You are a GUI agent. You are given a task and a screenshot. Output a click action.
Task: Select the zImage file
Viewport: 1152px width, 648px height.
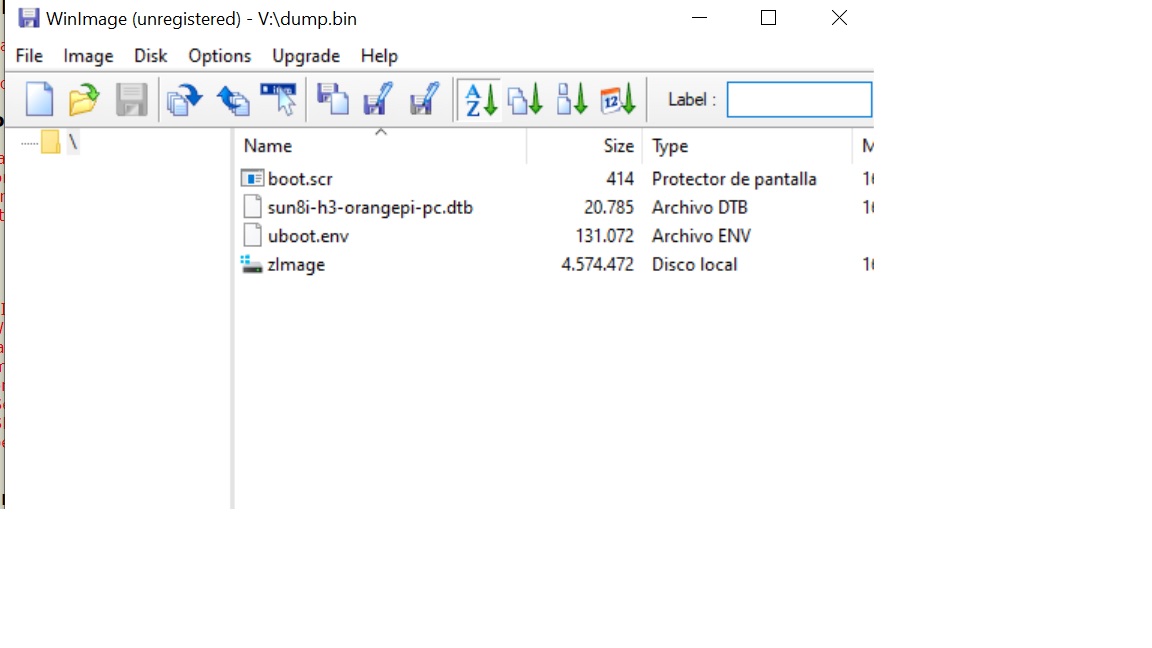296,264
